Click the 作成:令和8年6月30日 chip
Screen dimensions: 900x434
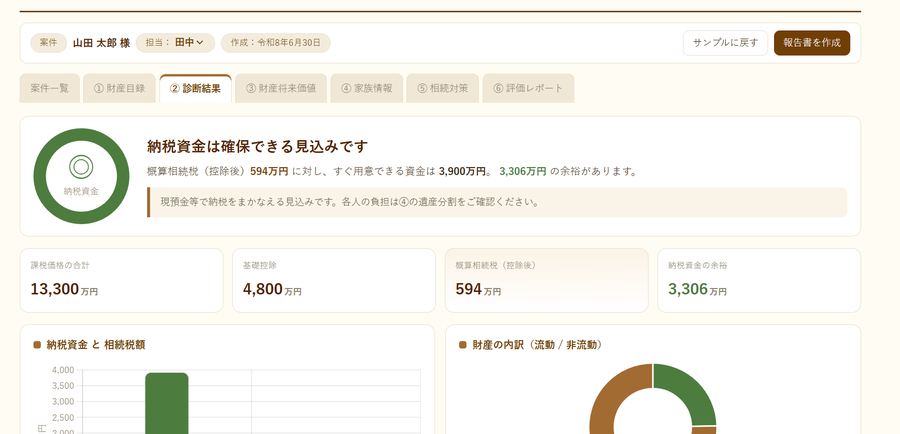(x=276, y=42)
